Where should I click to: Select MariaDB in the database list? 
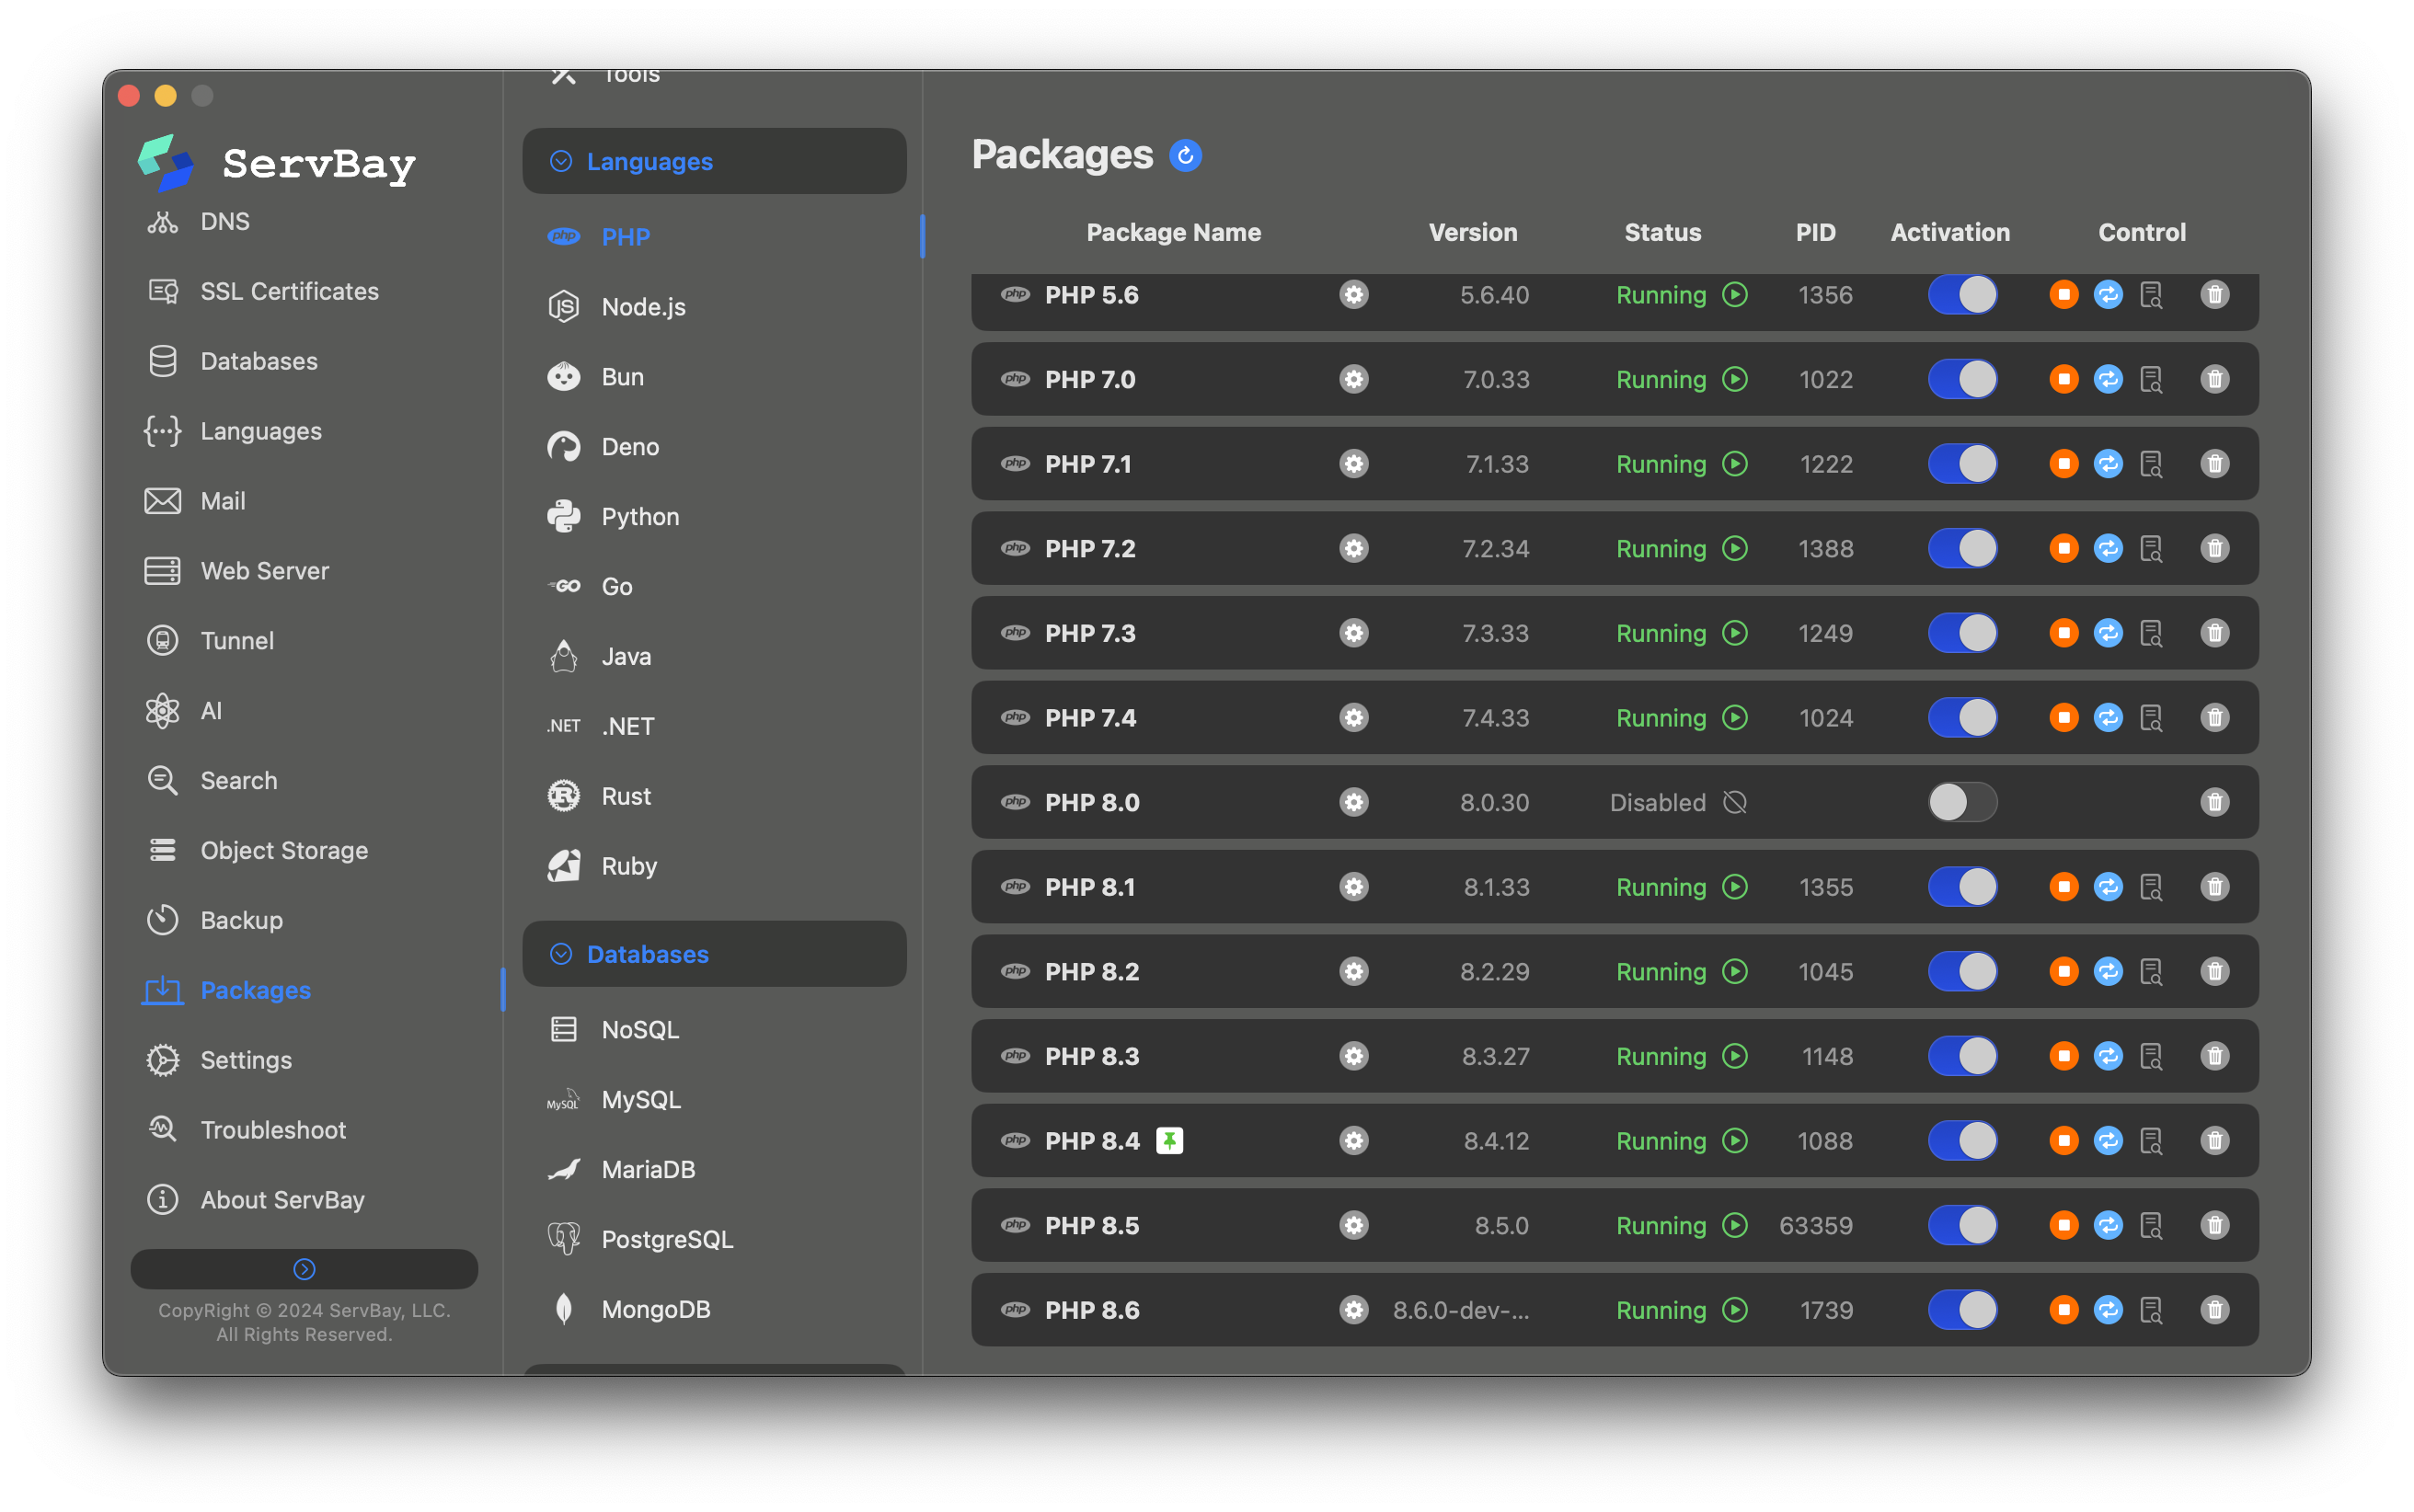point(647,1169)
